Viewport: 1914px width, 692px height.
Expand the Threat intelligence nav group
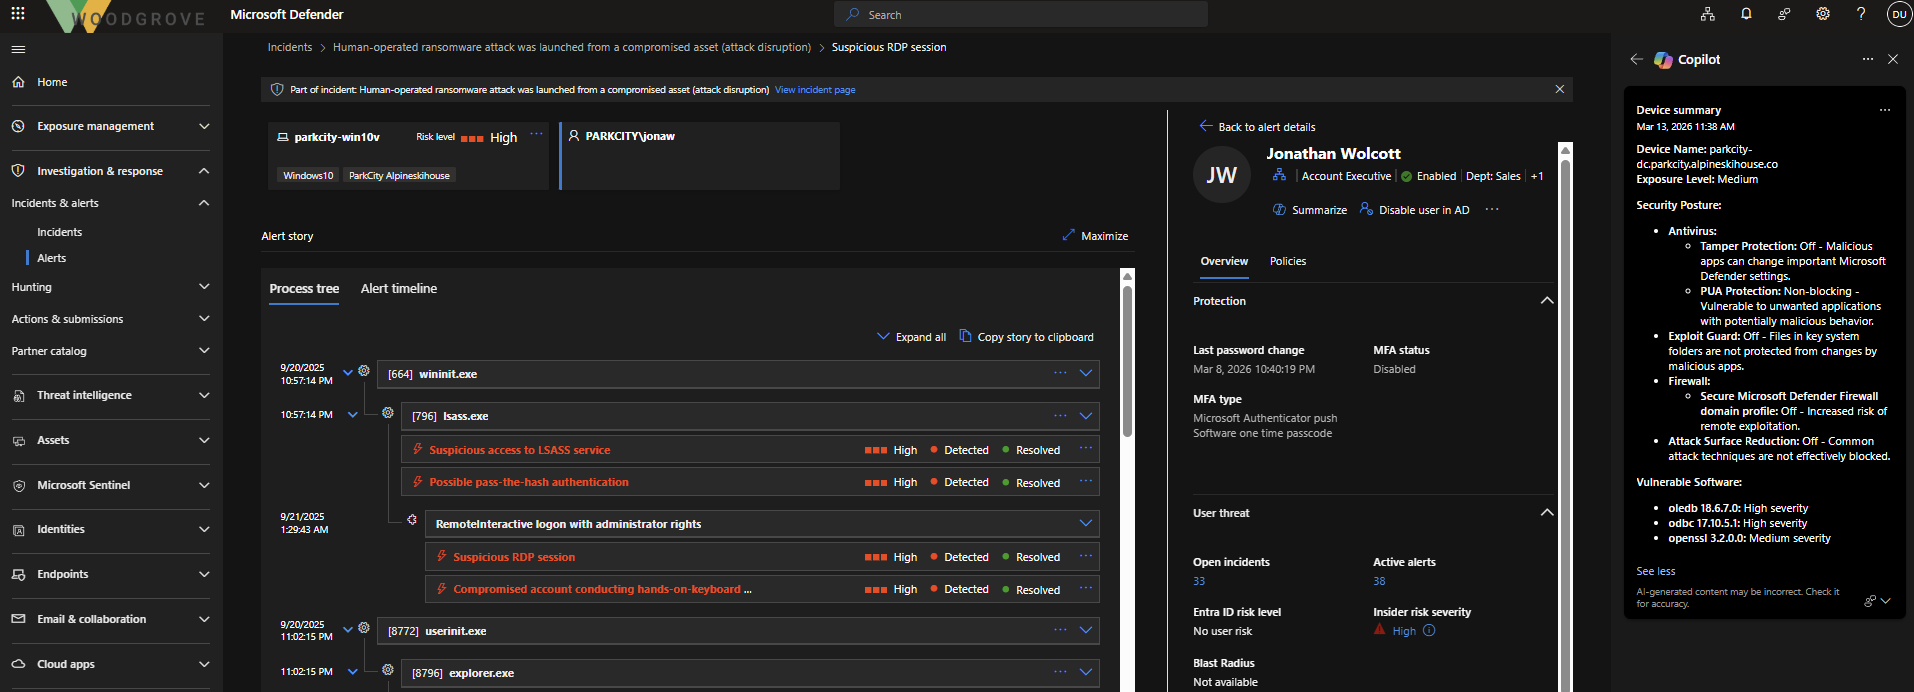point(204,395)
